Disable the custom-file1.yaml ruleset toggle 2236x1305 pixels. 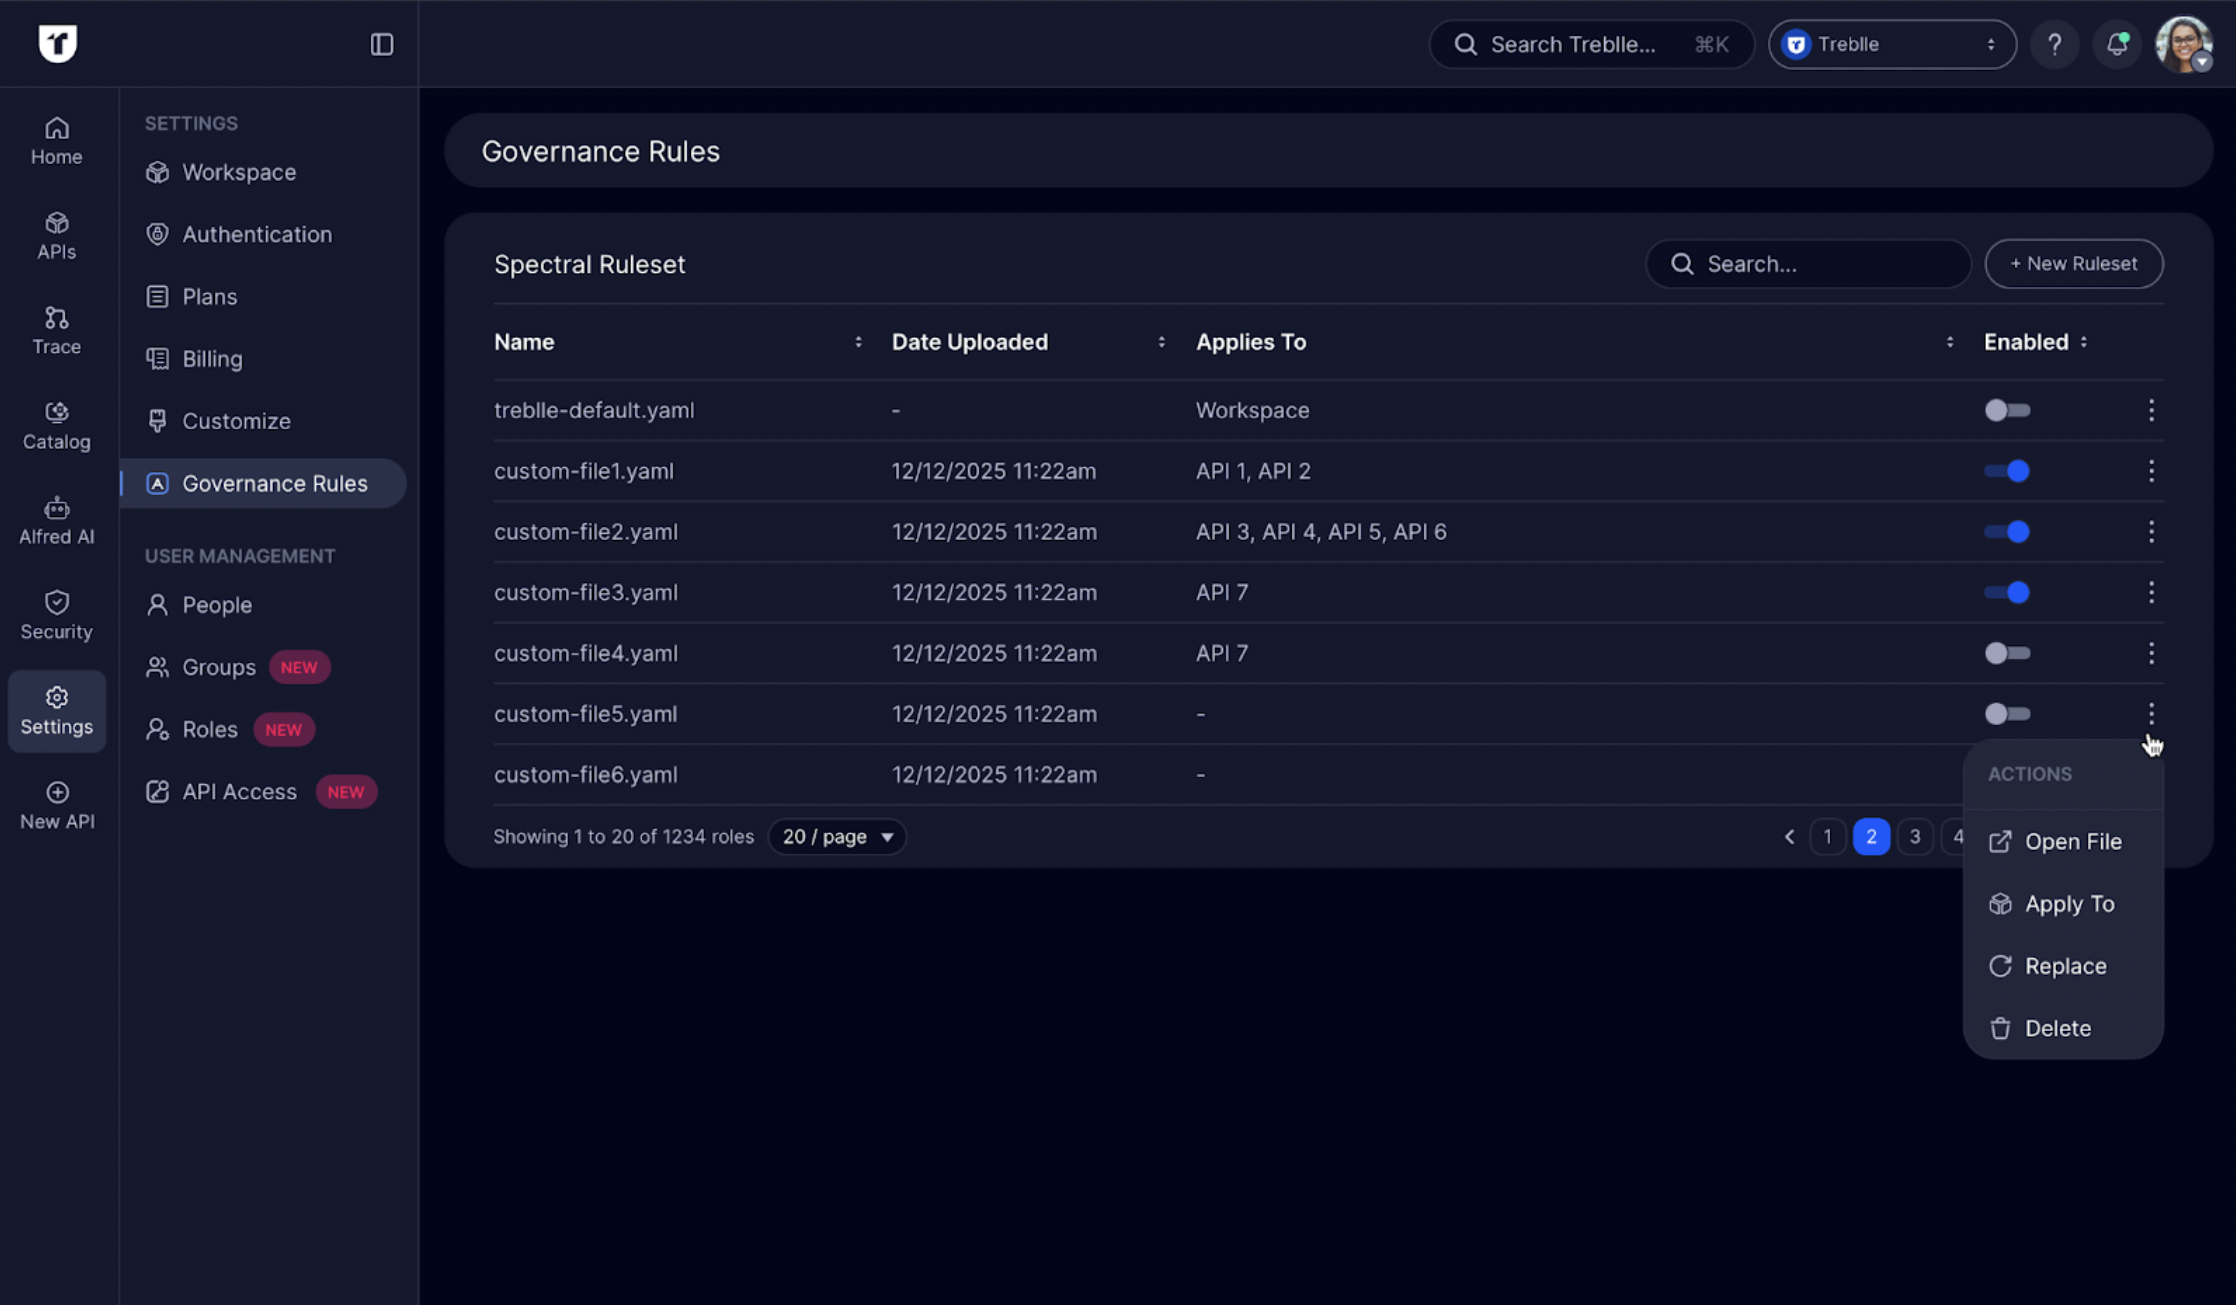point(2007,471)
